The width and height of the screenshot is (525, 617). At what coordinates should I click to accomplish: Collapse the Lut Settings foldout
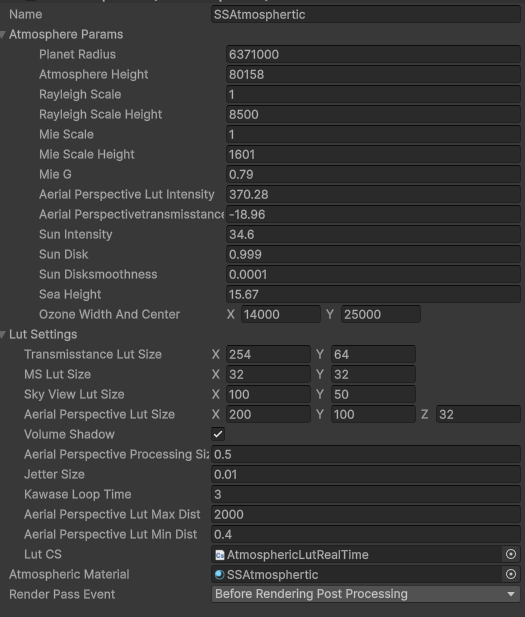3,334
